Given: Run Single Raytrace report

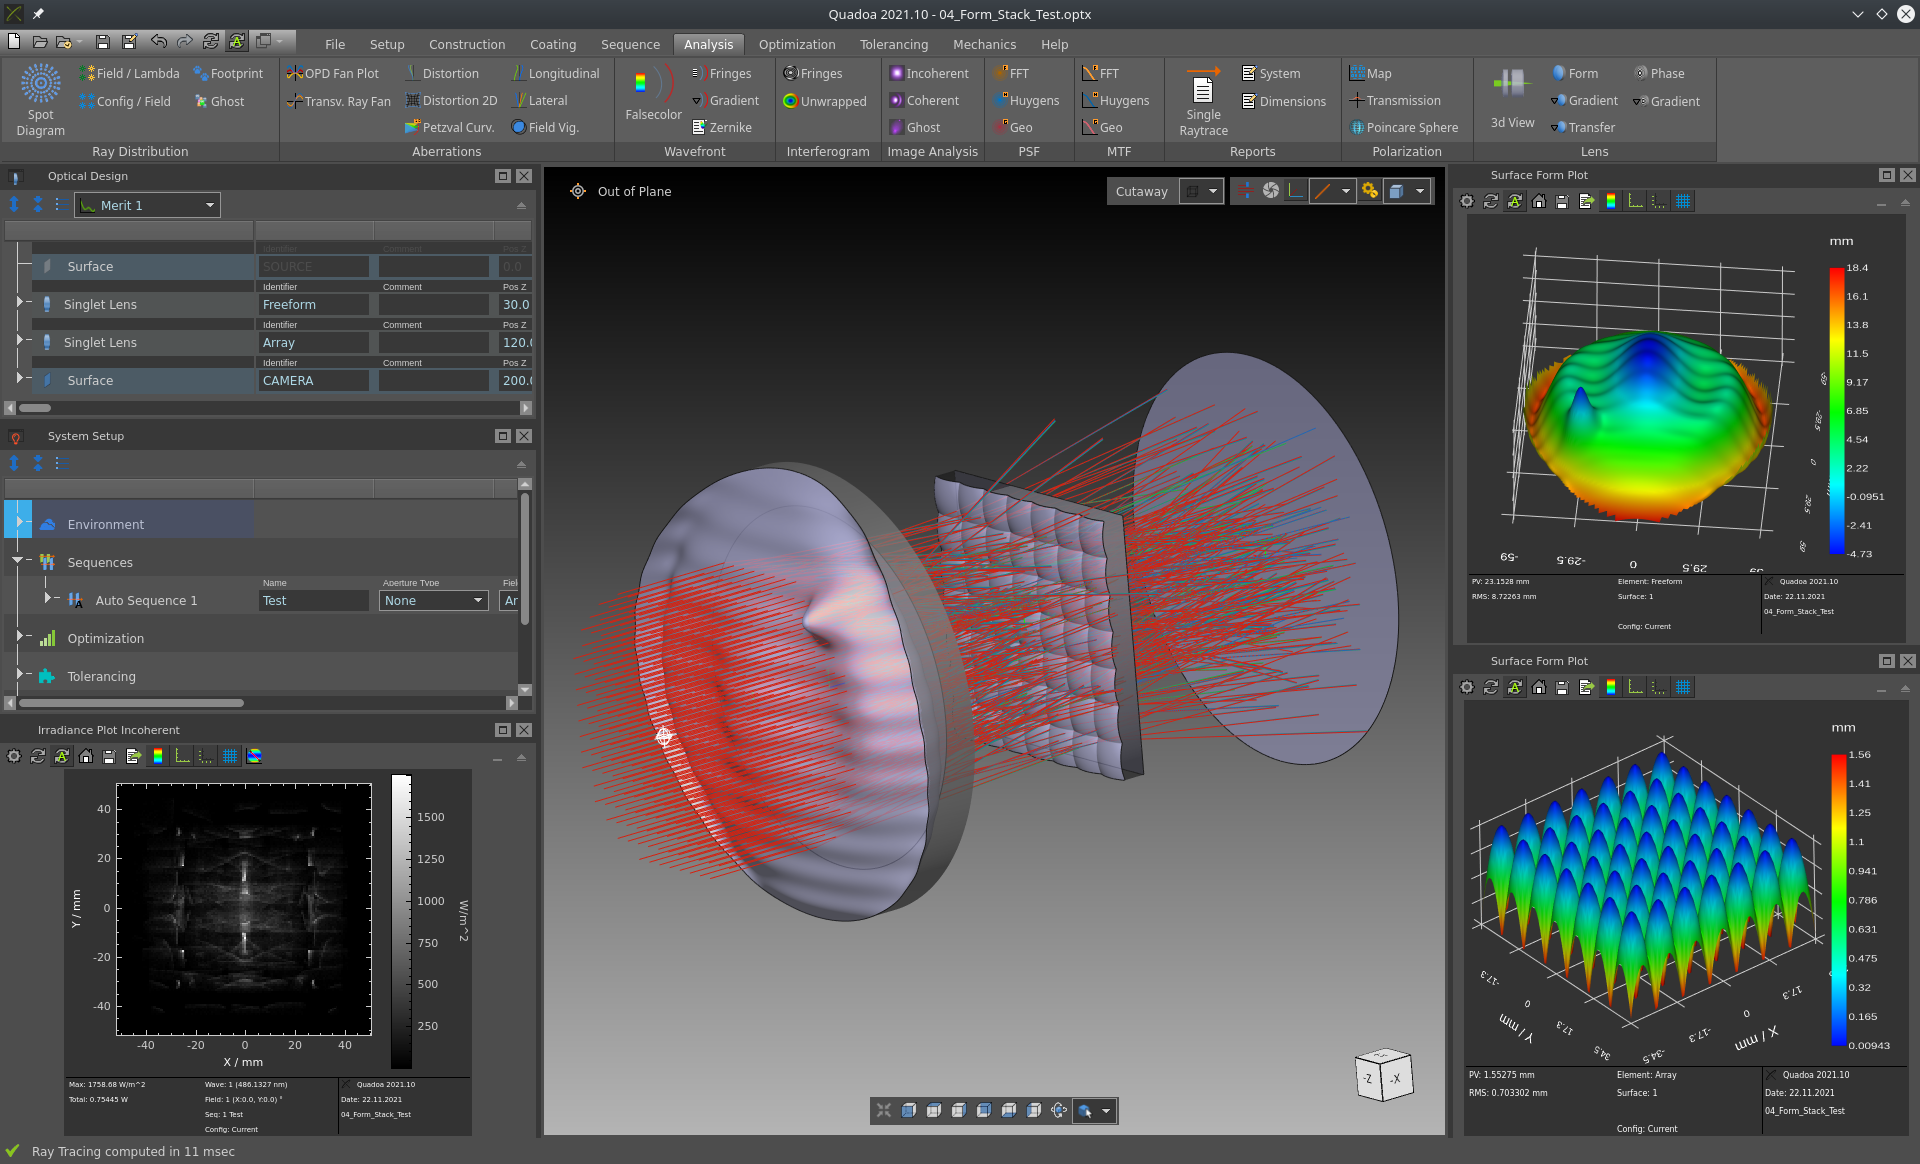Looking at the screenshot, I should pos(1203,100).
